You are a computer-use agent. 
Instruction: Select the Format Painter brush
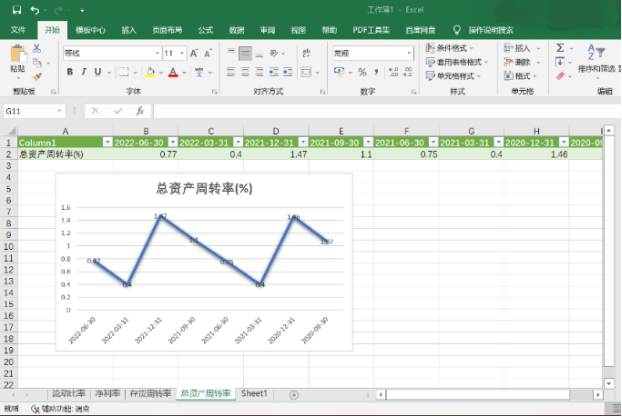coord(37,76)
